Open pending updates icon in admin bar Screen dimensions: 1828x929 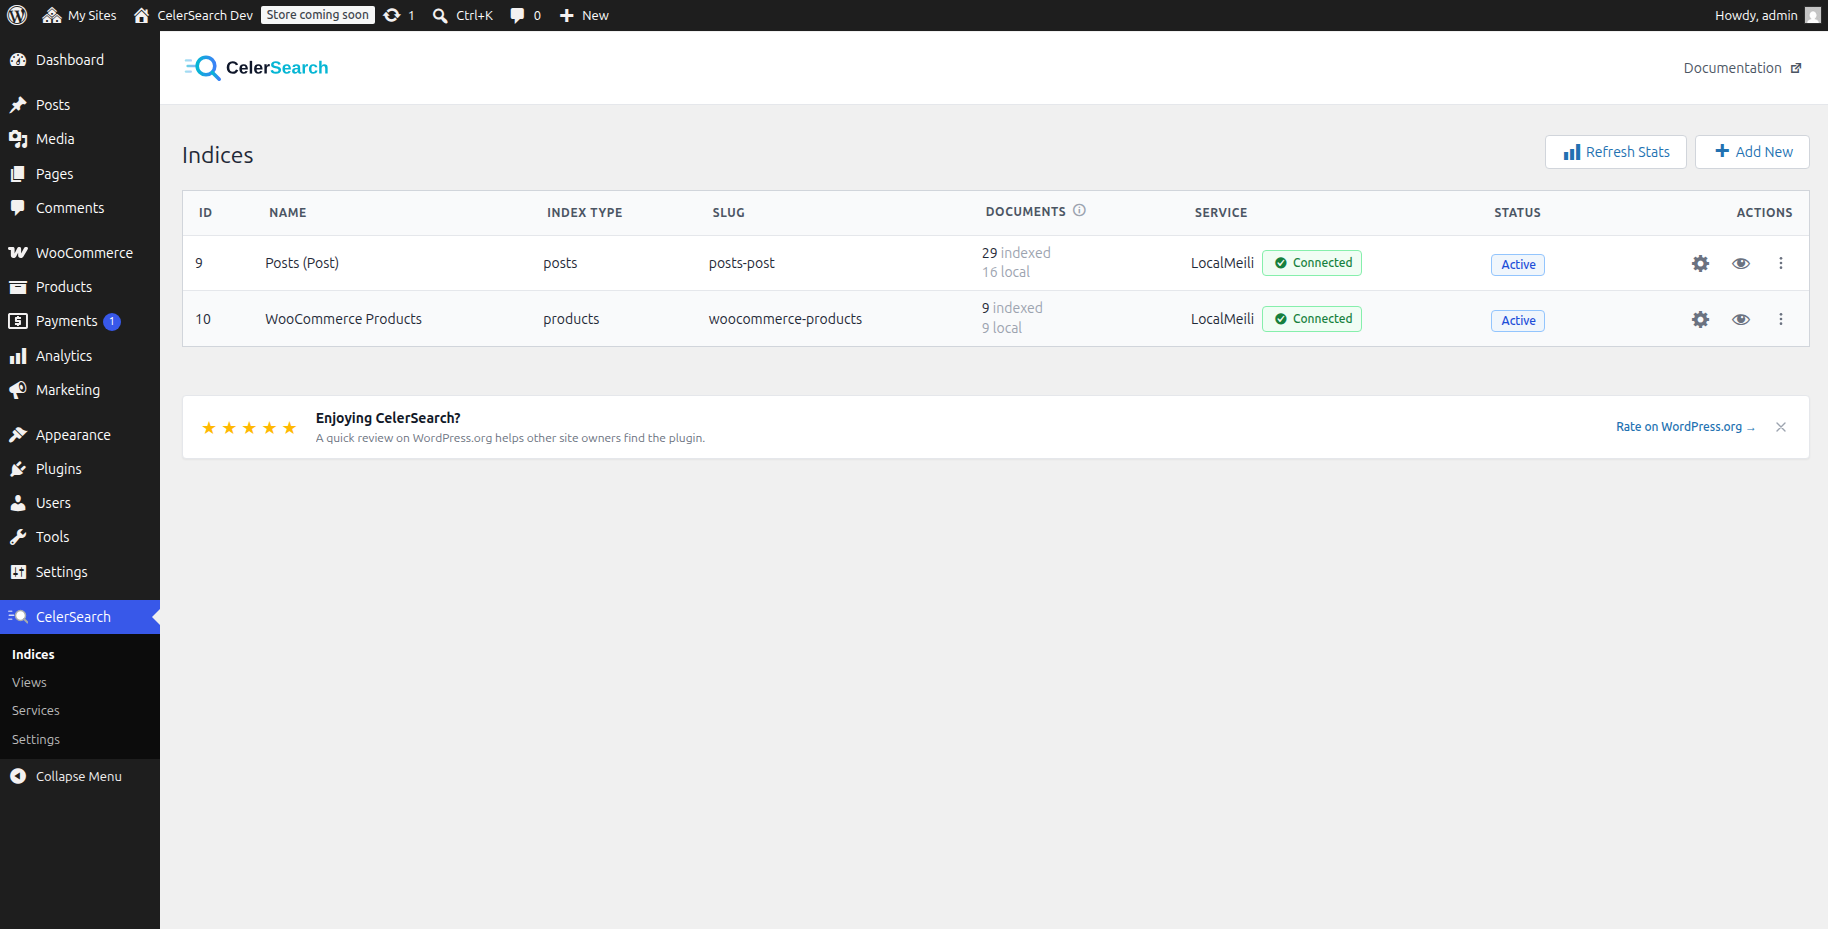coord(399,15)
